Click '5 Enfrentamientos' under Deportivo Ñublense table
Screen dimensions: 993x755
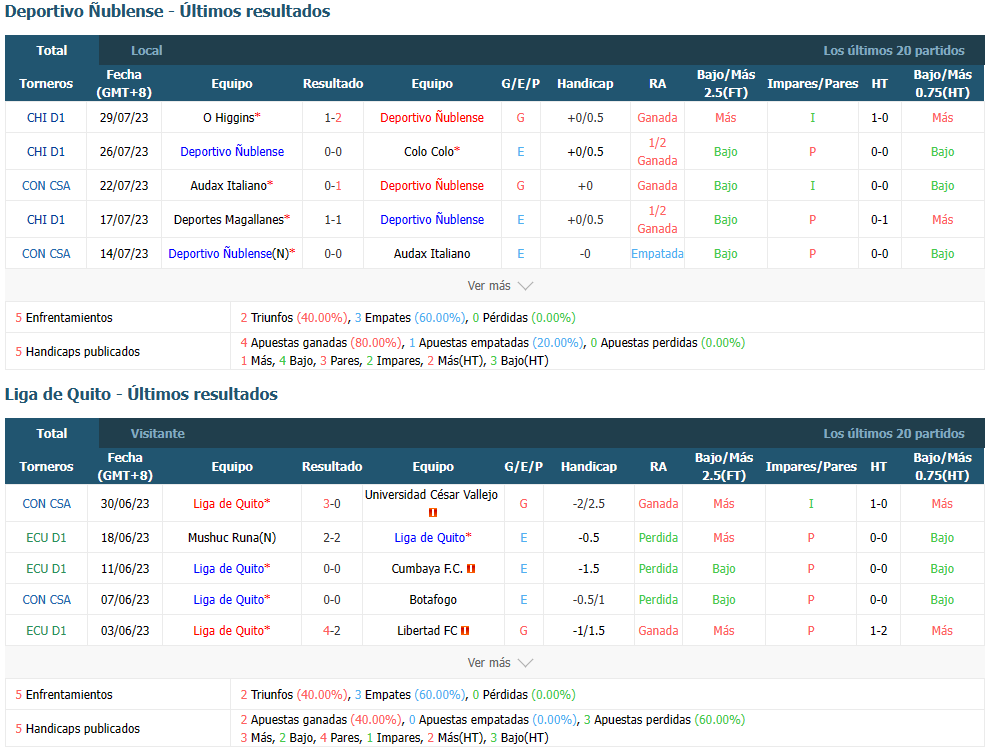[x=64, y=318]
